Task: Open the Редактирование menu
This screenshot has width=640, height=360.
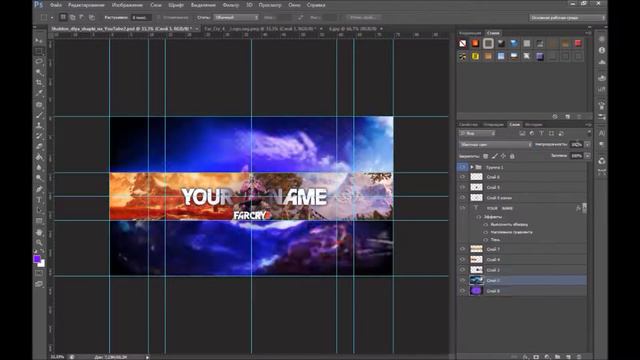Action: 87,5
